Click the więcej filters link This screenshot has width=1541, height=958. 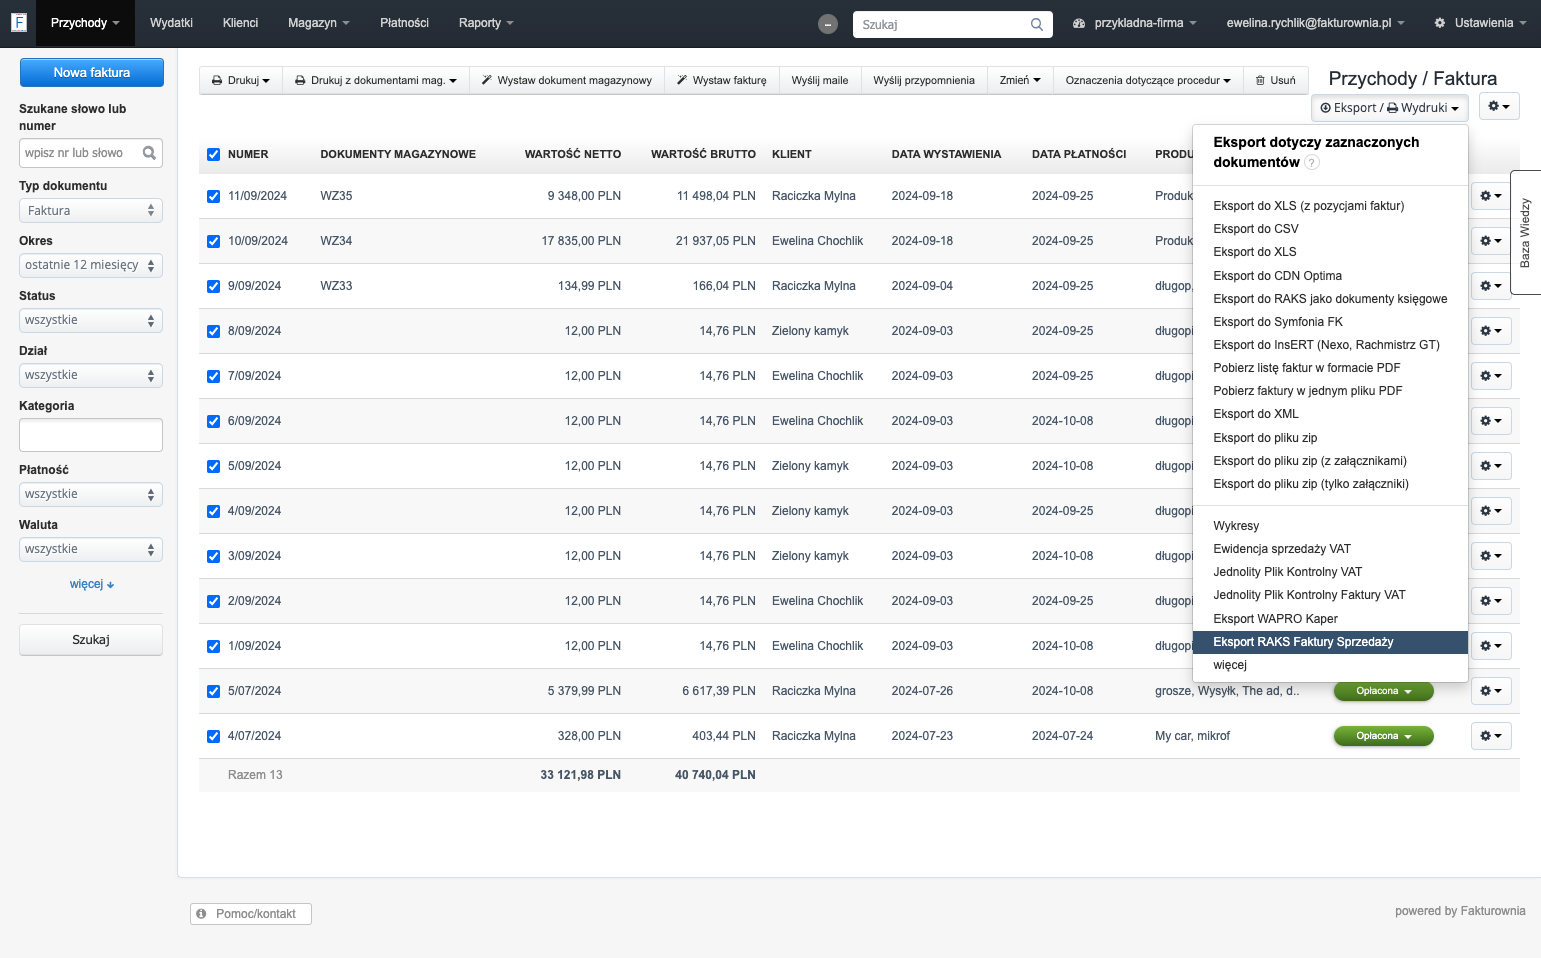[92, 584]
